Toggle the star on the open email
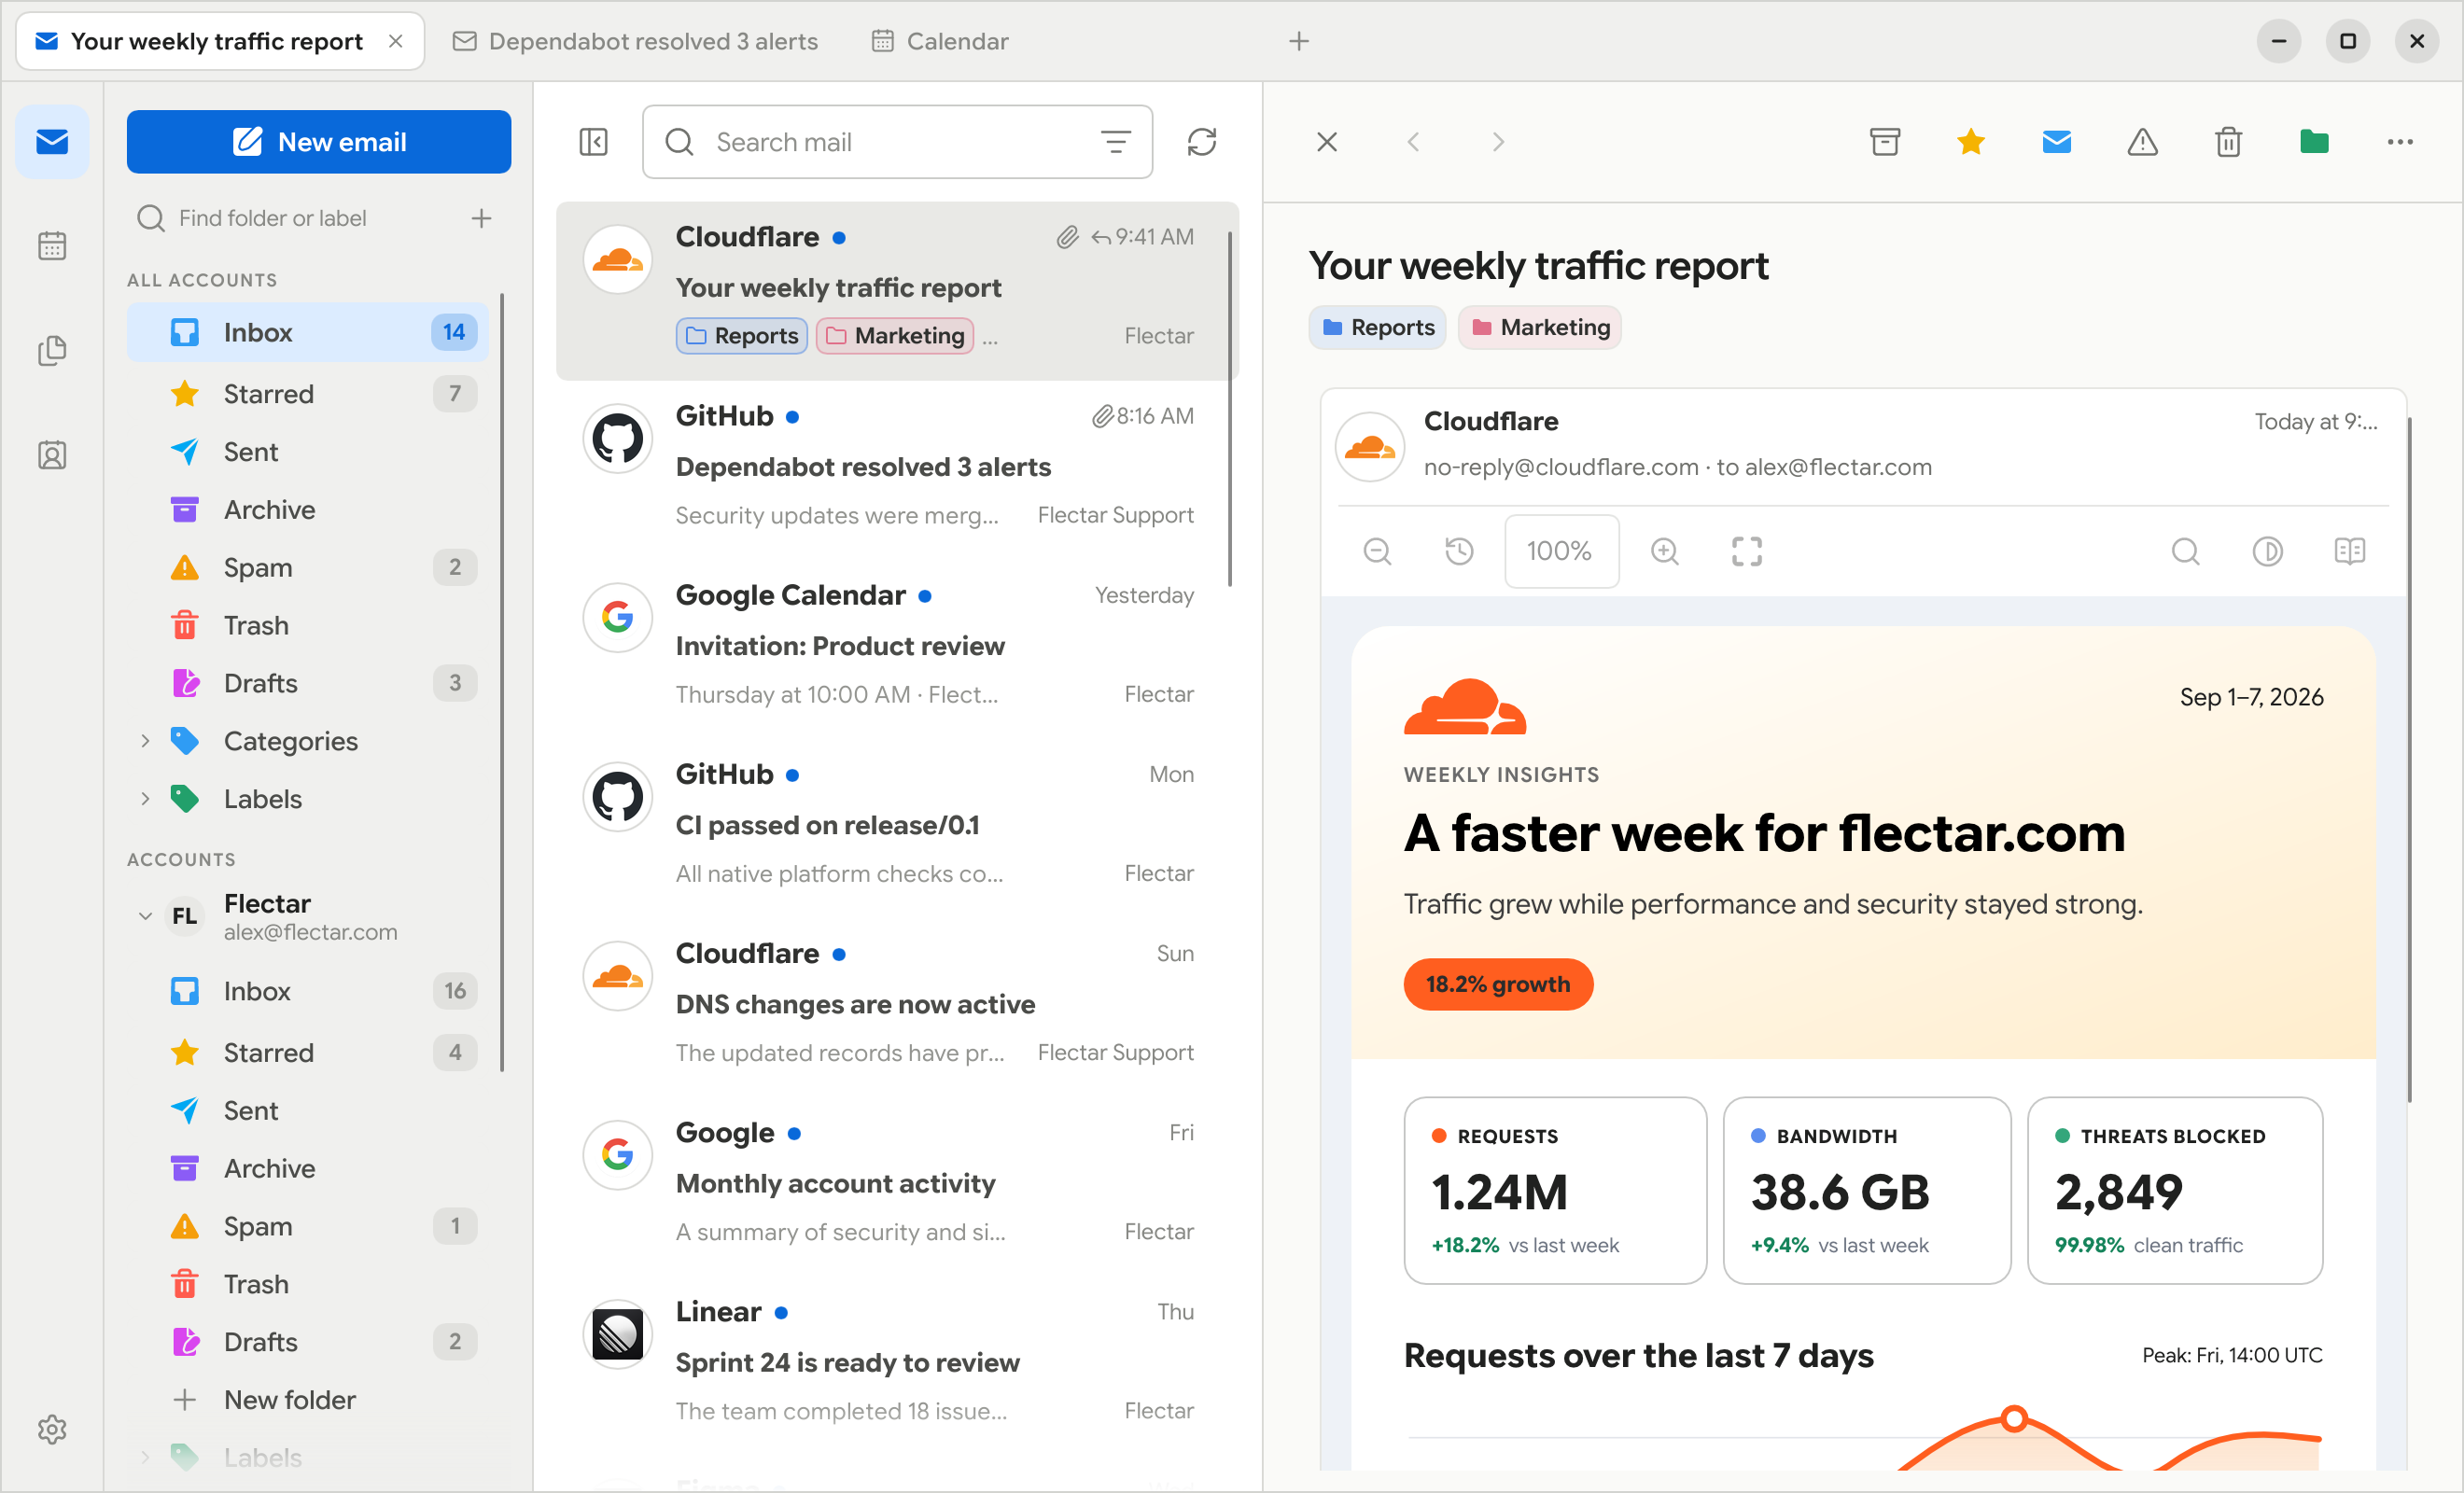The image size is (2464, 1493). click(1971, 142)
